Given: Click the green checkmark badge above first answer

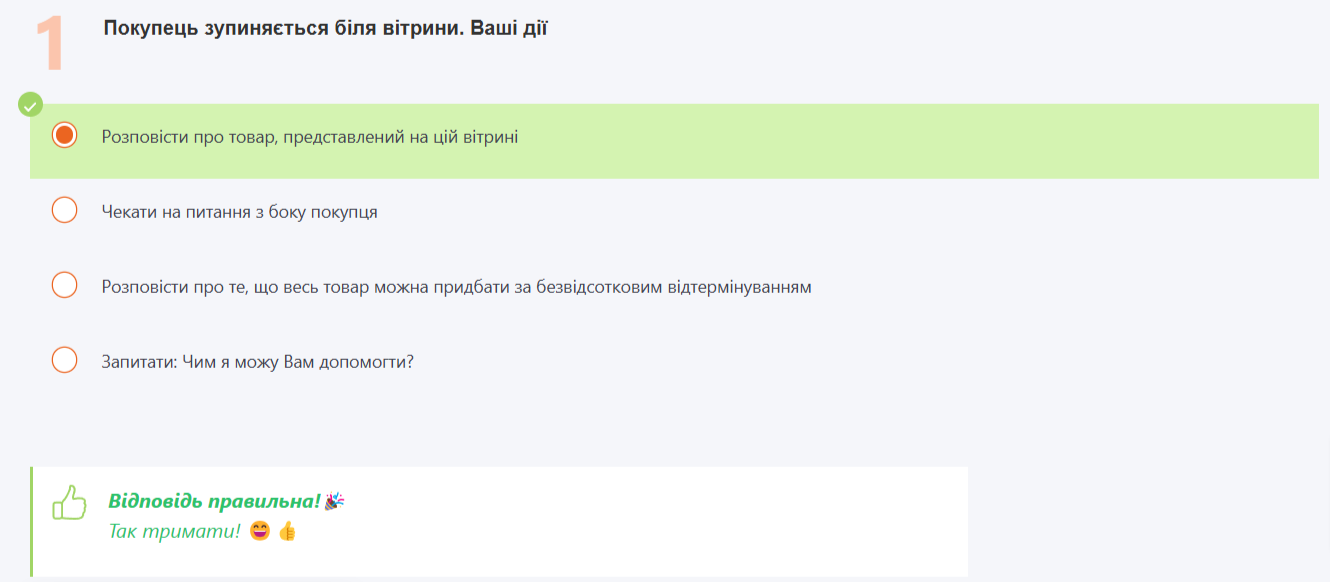Looking at the screenshot, I should [31, 104].
